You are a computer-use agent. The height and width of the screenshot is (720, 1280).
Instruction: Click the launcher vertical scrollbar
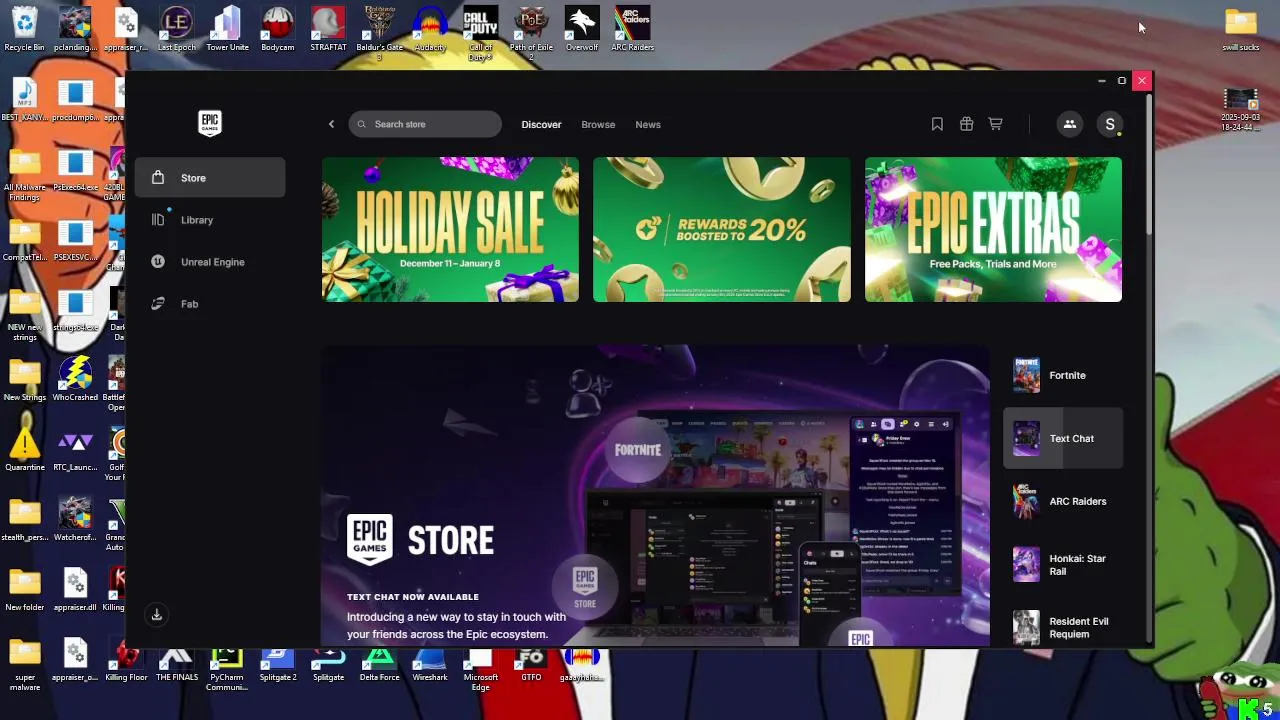click(x=1150, y=165)
